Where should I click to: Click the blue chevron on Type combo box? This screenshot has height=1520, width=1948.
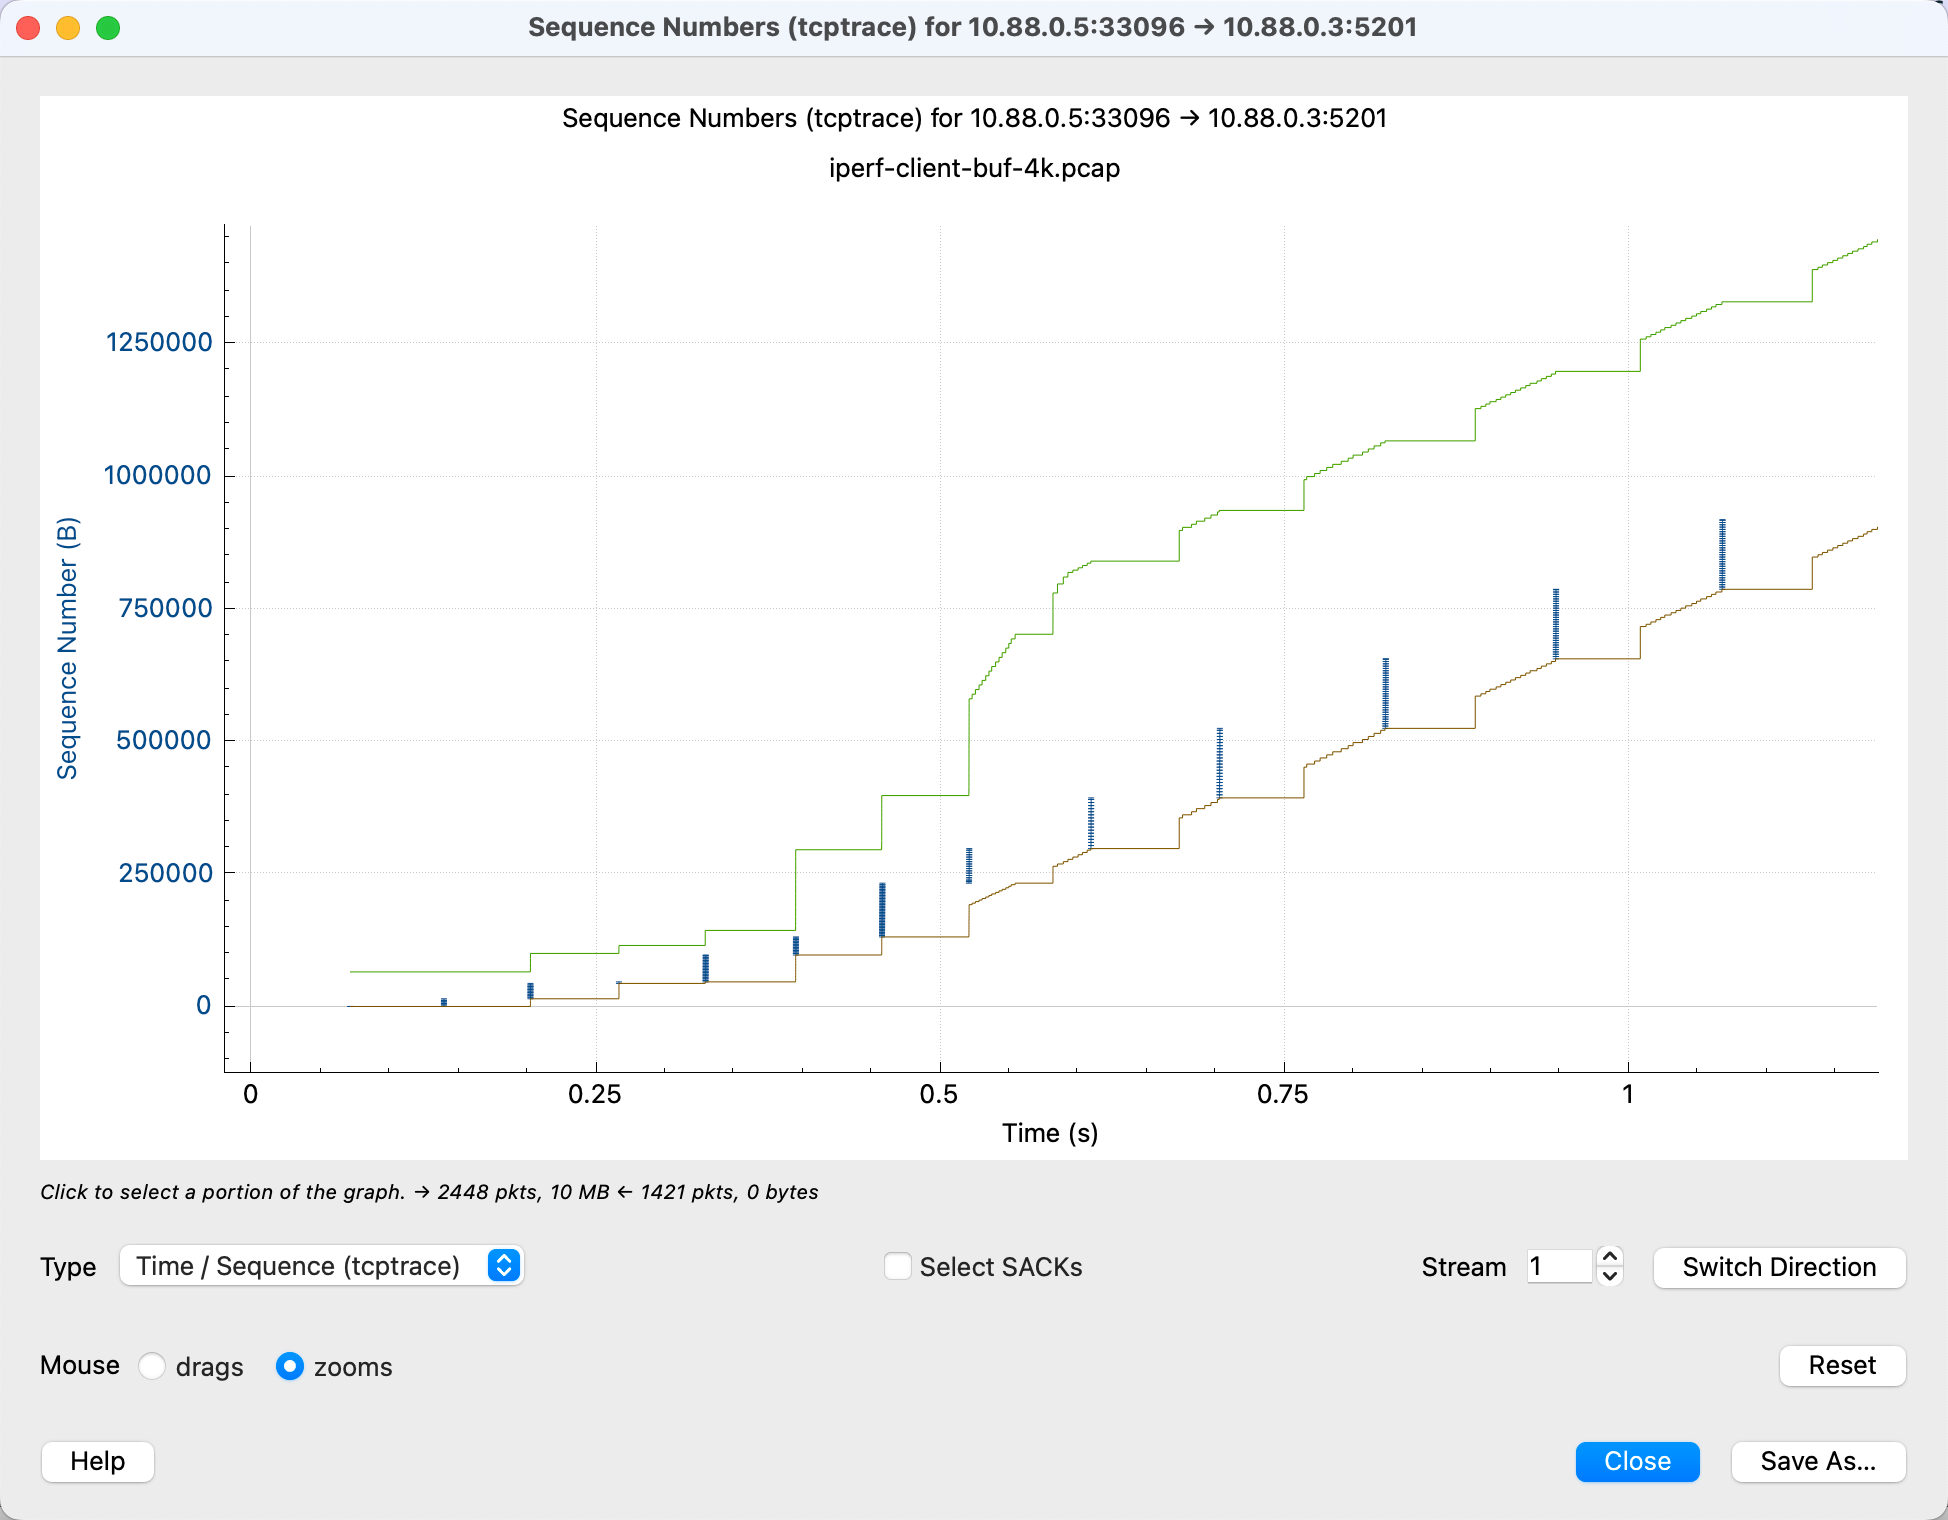(504, 1266)
